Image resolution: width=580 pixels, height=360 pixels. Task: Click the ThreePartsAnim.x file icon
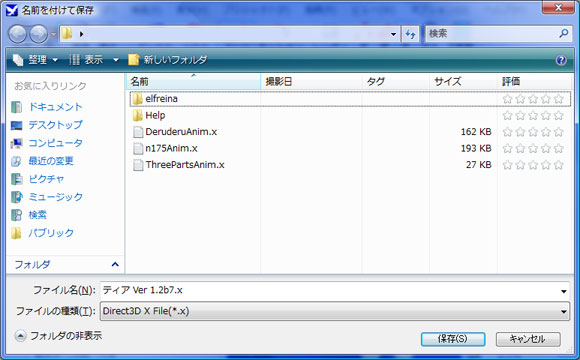pyautogui.click(x=138, y=165)
